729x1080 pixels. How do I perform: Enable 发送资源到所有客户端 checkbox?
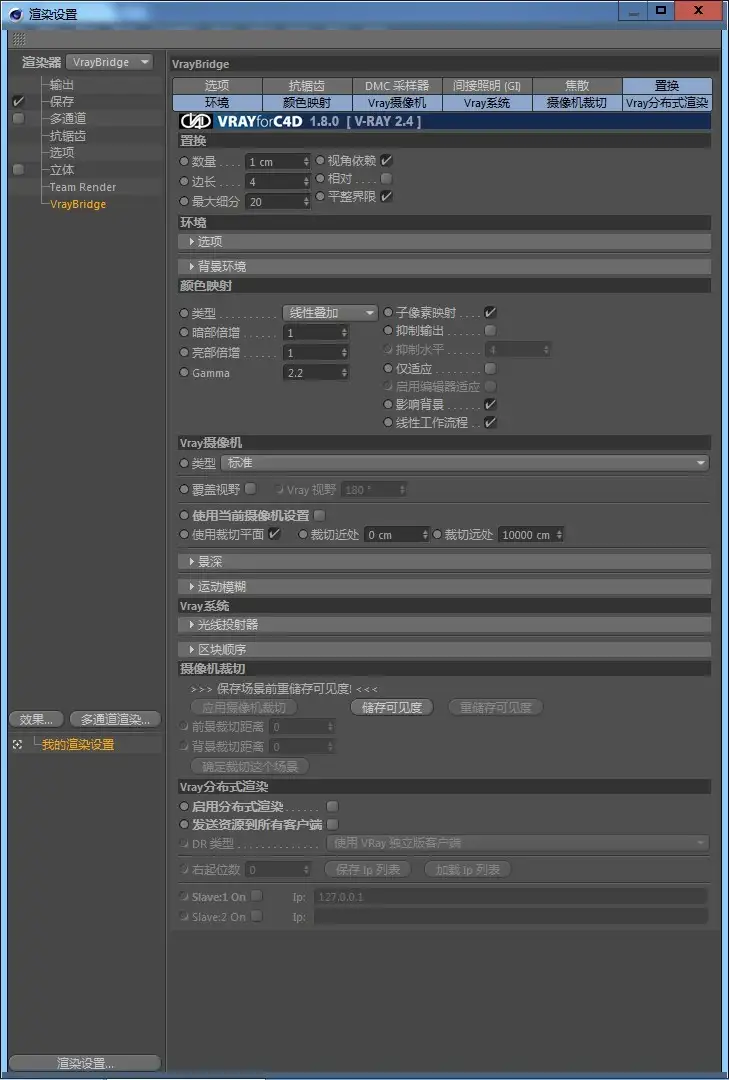click(x=333, y=824)
